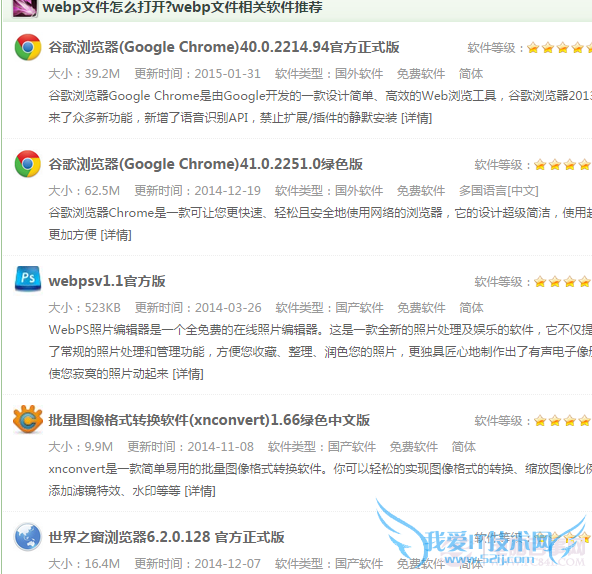Open the webps Ps icon
This screenshot has width=592, height=574.
(x=28, y=279)
